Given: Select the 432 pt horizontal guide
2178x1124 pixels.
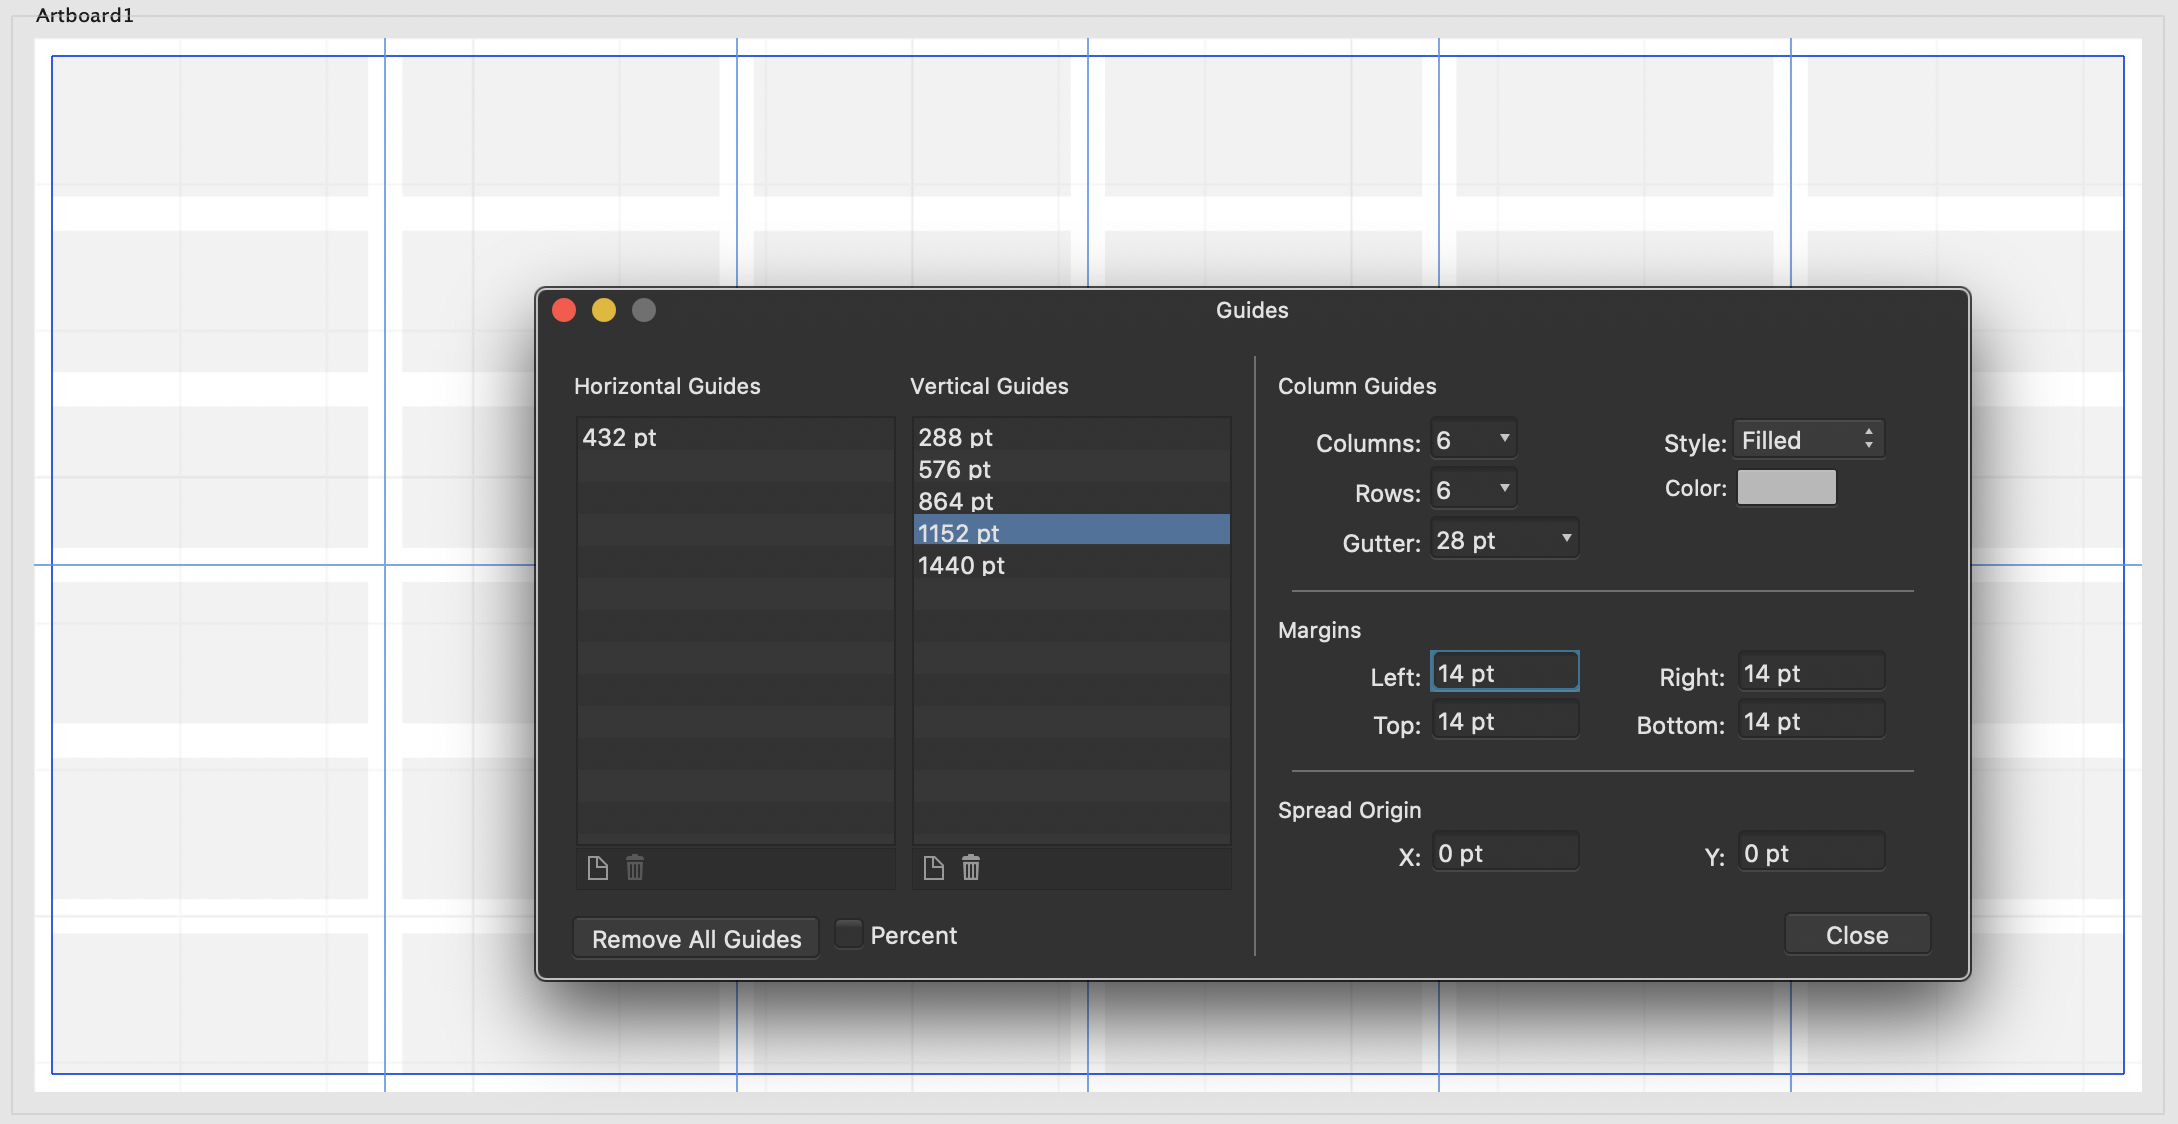Looking at the screenshot, I should (735, 437).
